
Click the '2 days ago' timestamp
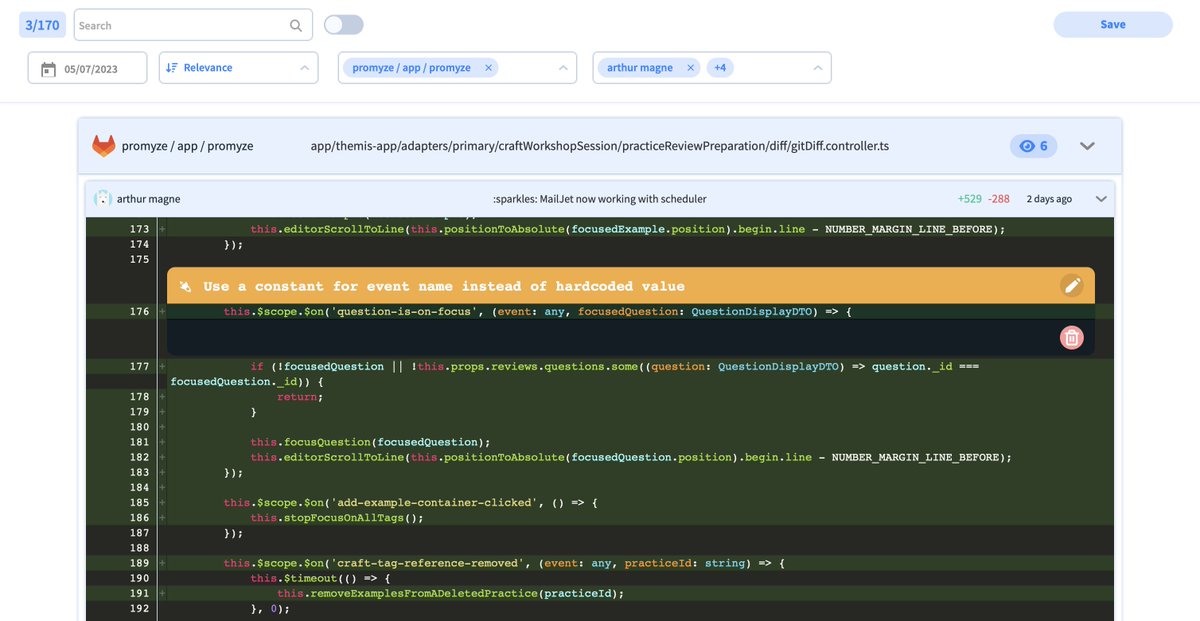(x=1049, y=199)
